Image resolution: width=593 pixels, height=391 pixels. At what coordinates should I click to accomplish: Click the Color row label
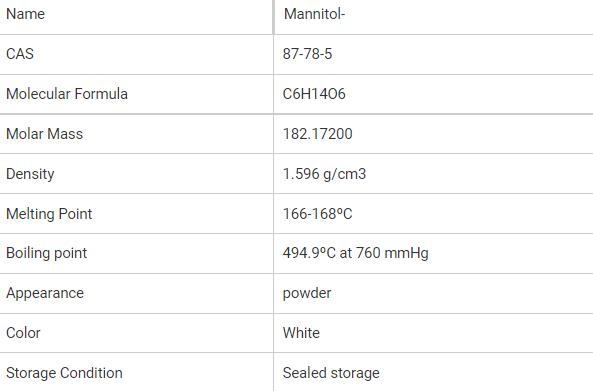click(x=23, y=333)
